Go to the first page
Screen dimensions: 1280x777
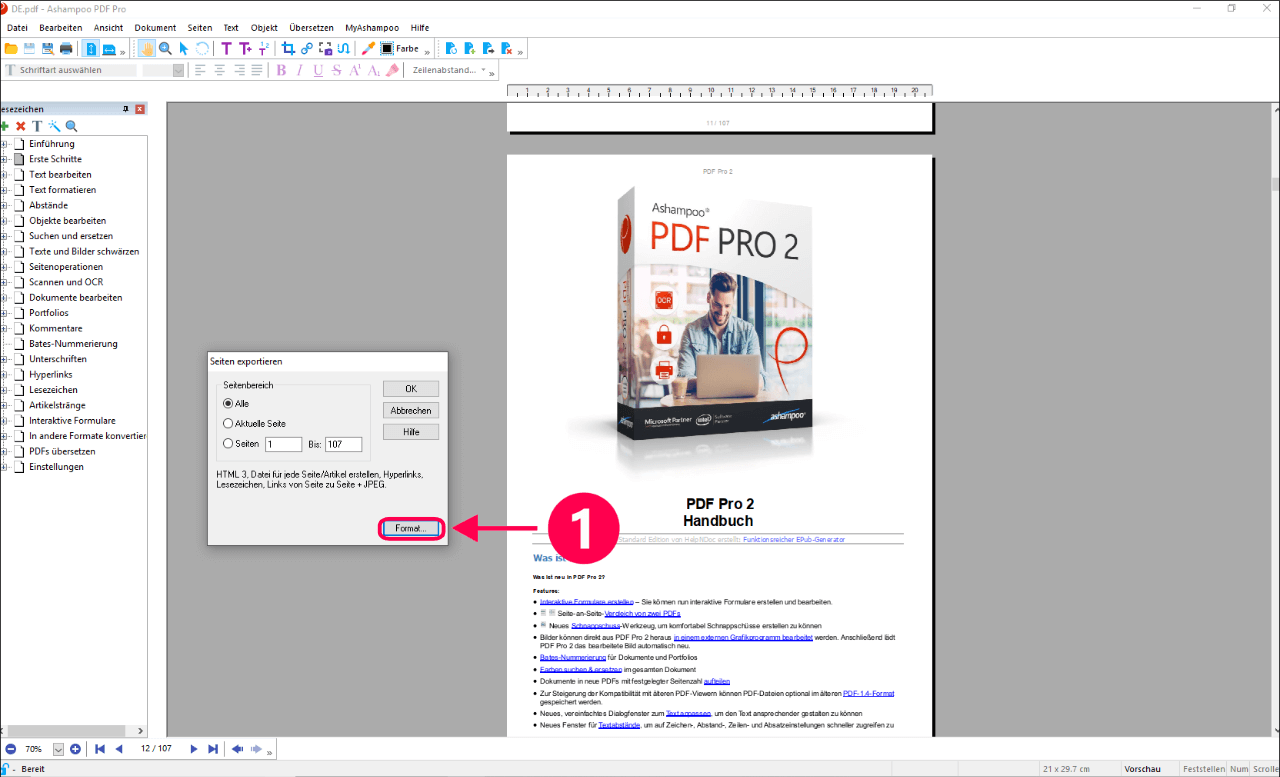click(100, 748)
